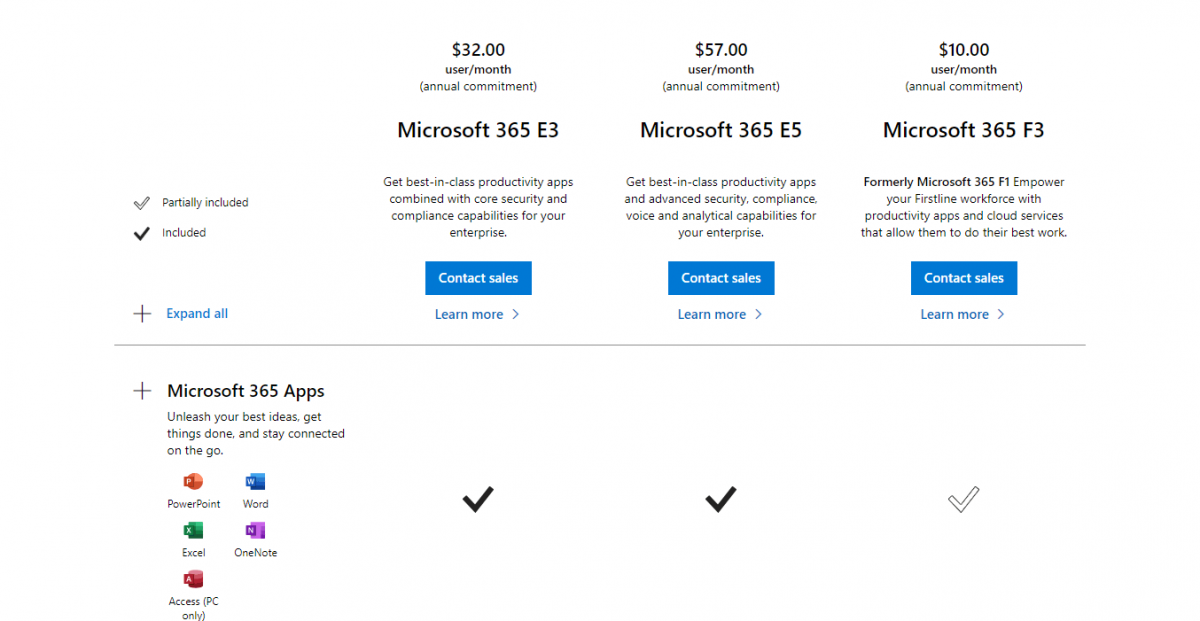Screen dimensions: 1200x621
Task: Click the Included legend checkmark
Action: pos(142,233)
